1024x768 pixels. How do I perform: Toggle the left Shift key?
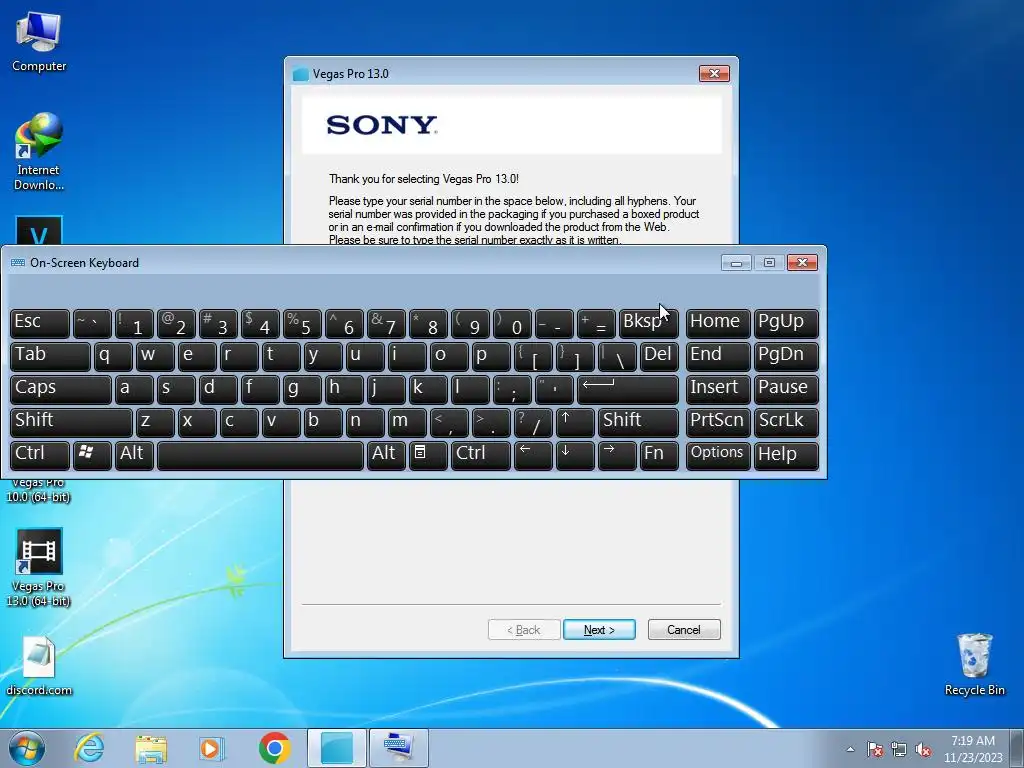[x=71, y=422]
